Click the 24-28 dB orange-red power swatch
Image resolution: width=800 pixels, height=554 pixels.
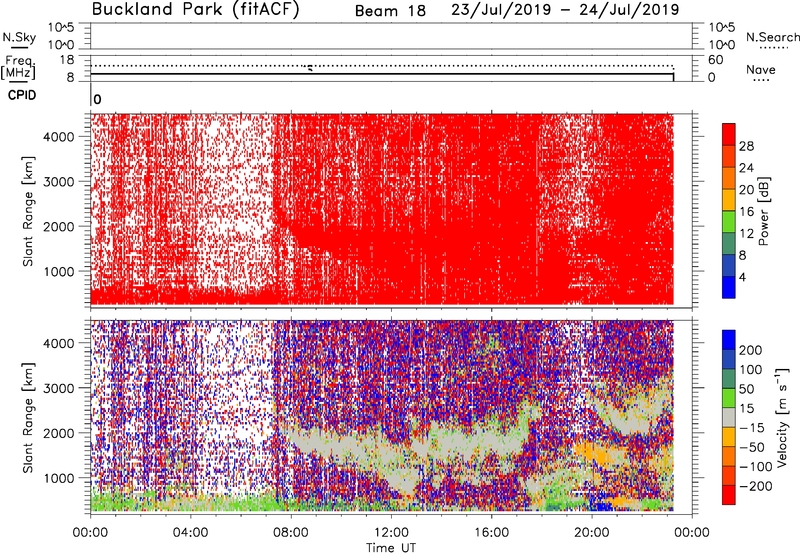pos(729,156)
